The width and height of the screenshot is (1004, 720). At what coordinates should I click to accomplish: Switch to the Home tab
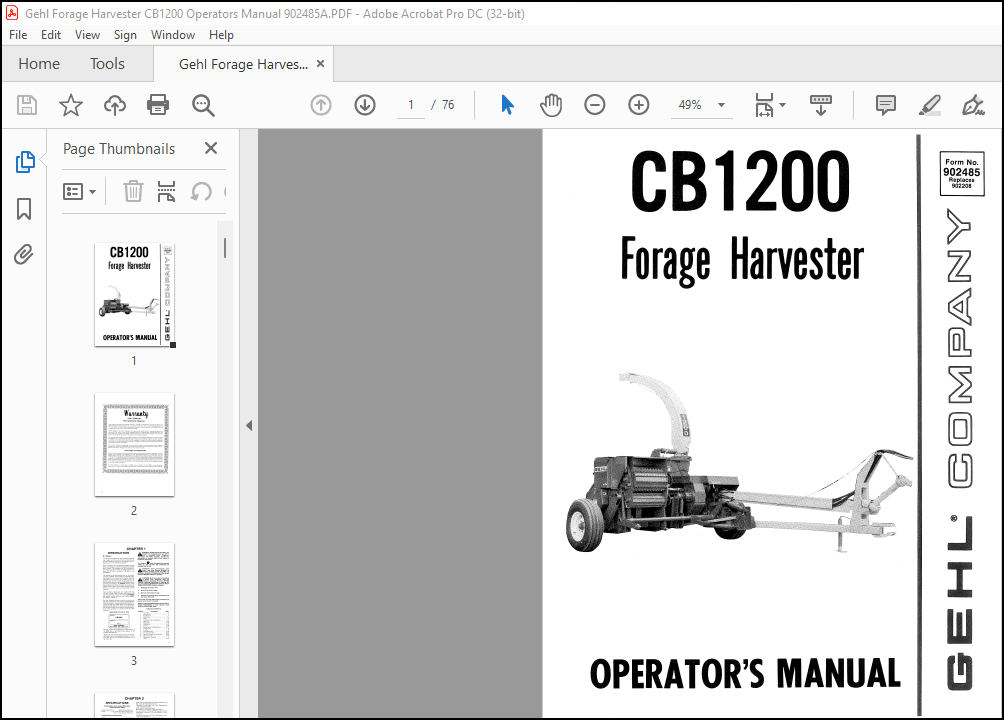click(x=39, y=63)
